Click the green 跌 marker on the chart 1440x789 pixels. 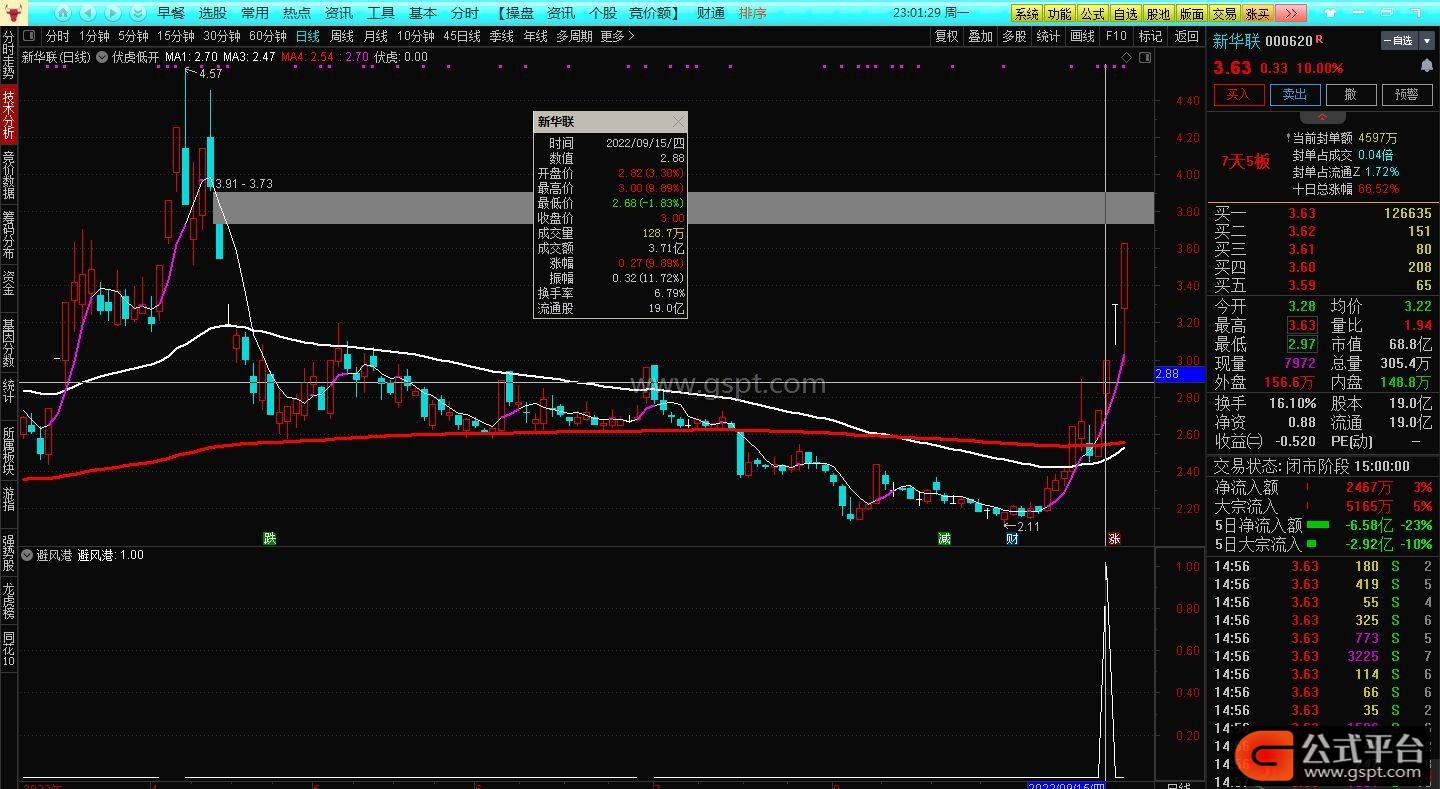(269, 538)
